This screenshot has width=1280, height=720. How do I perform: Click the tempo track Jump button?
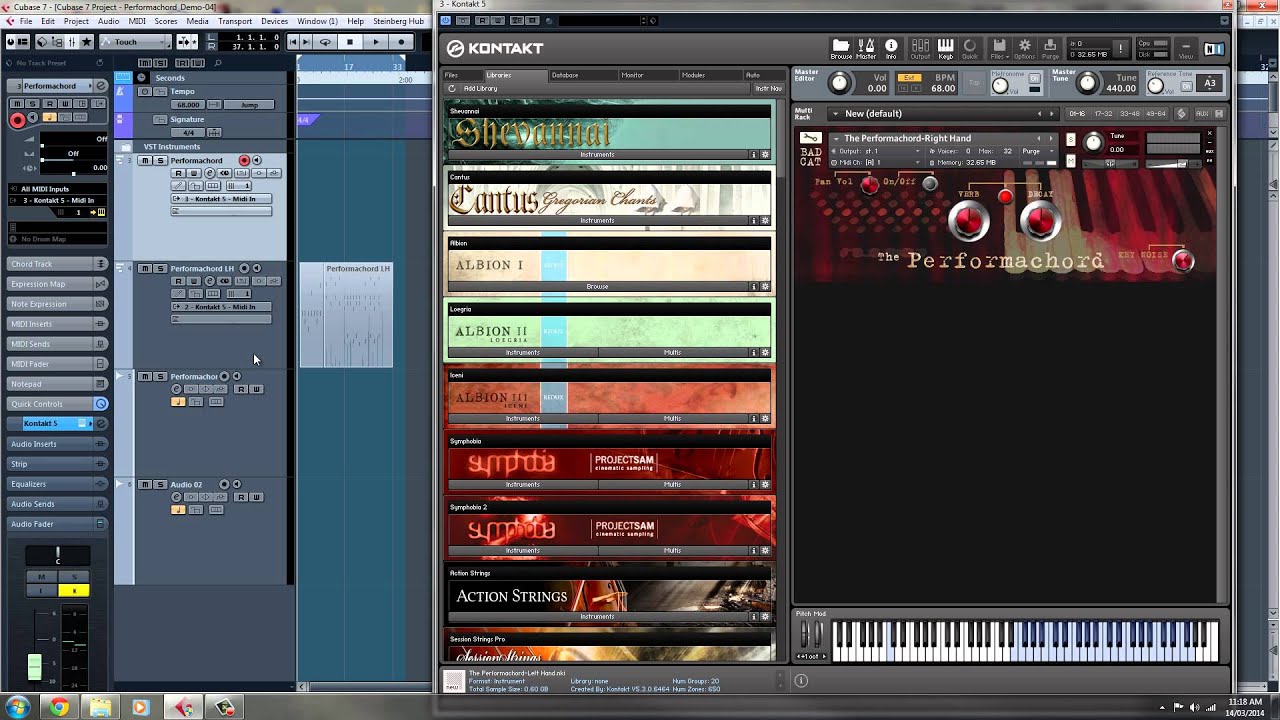coord(249,105)
